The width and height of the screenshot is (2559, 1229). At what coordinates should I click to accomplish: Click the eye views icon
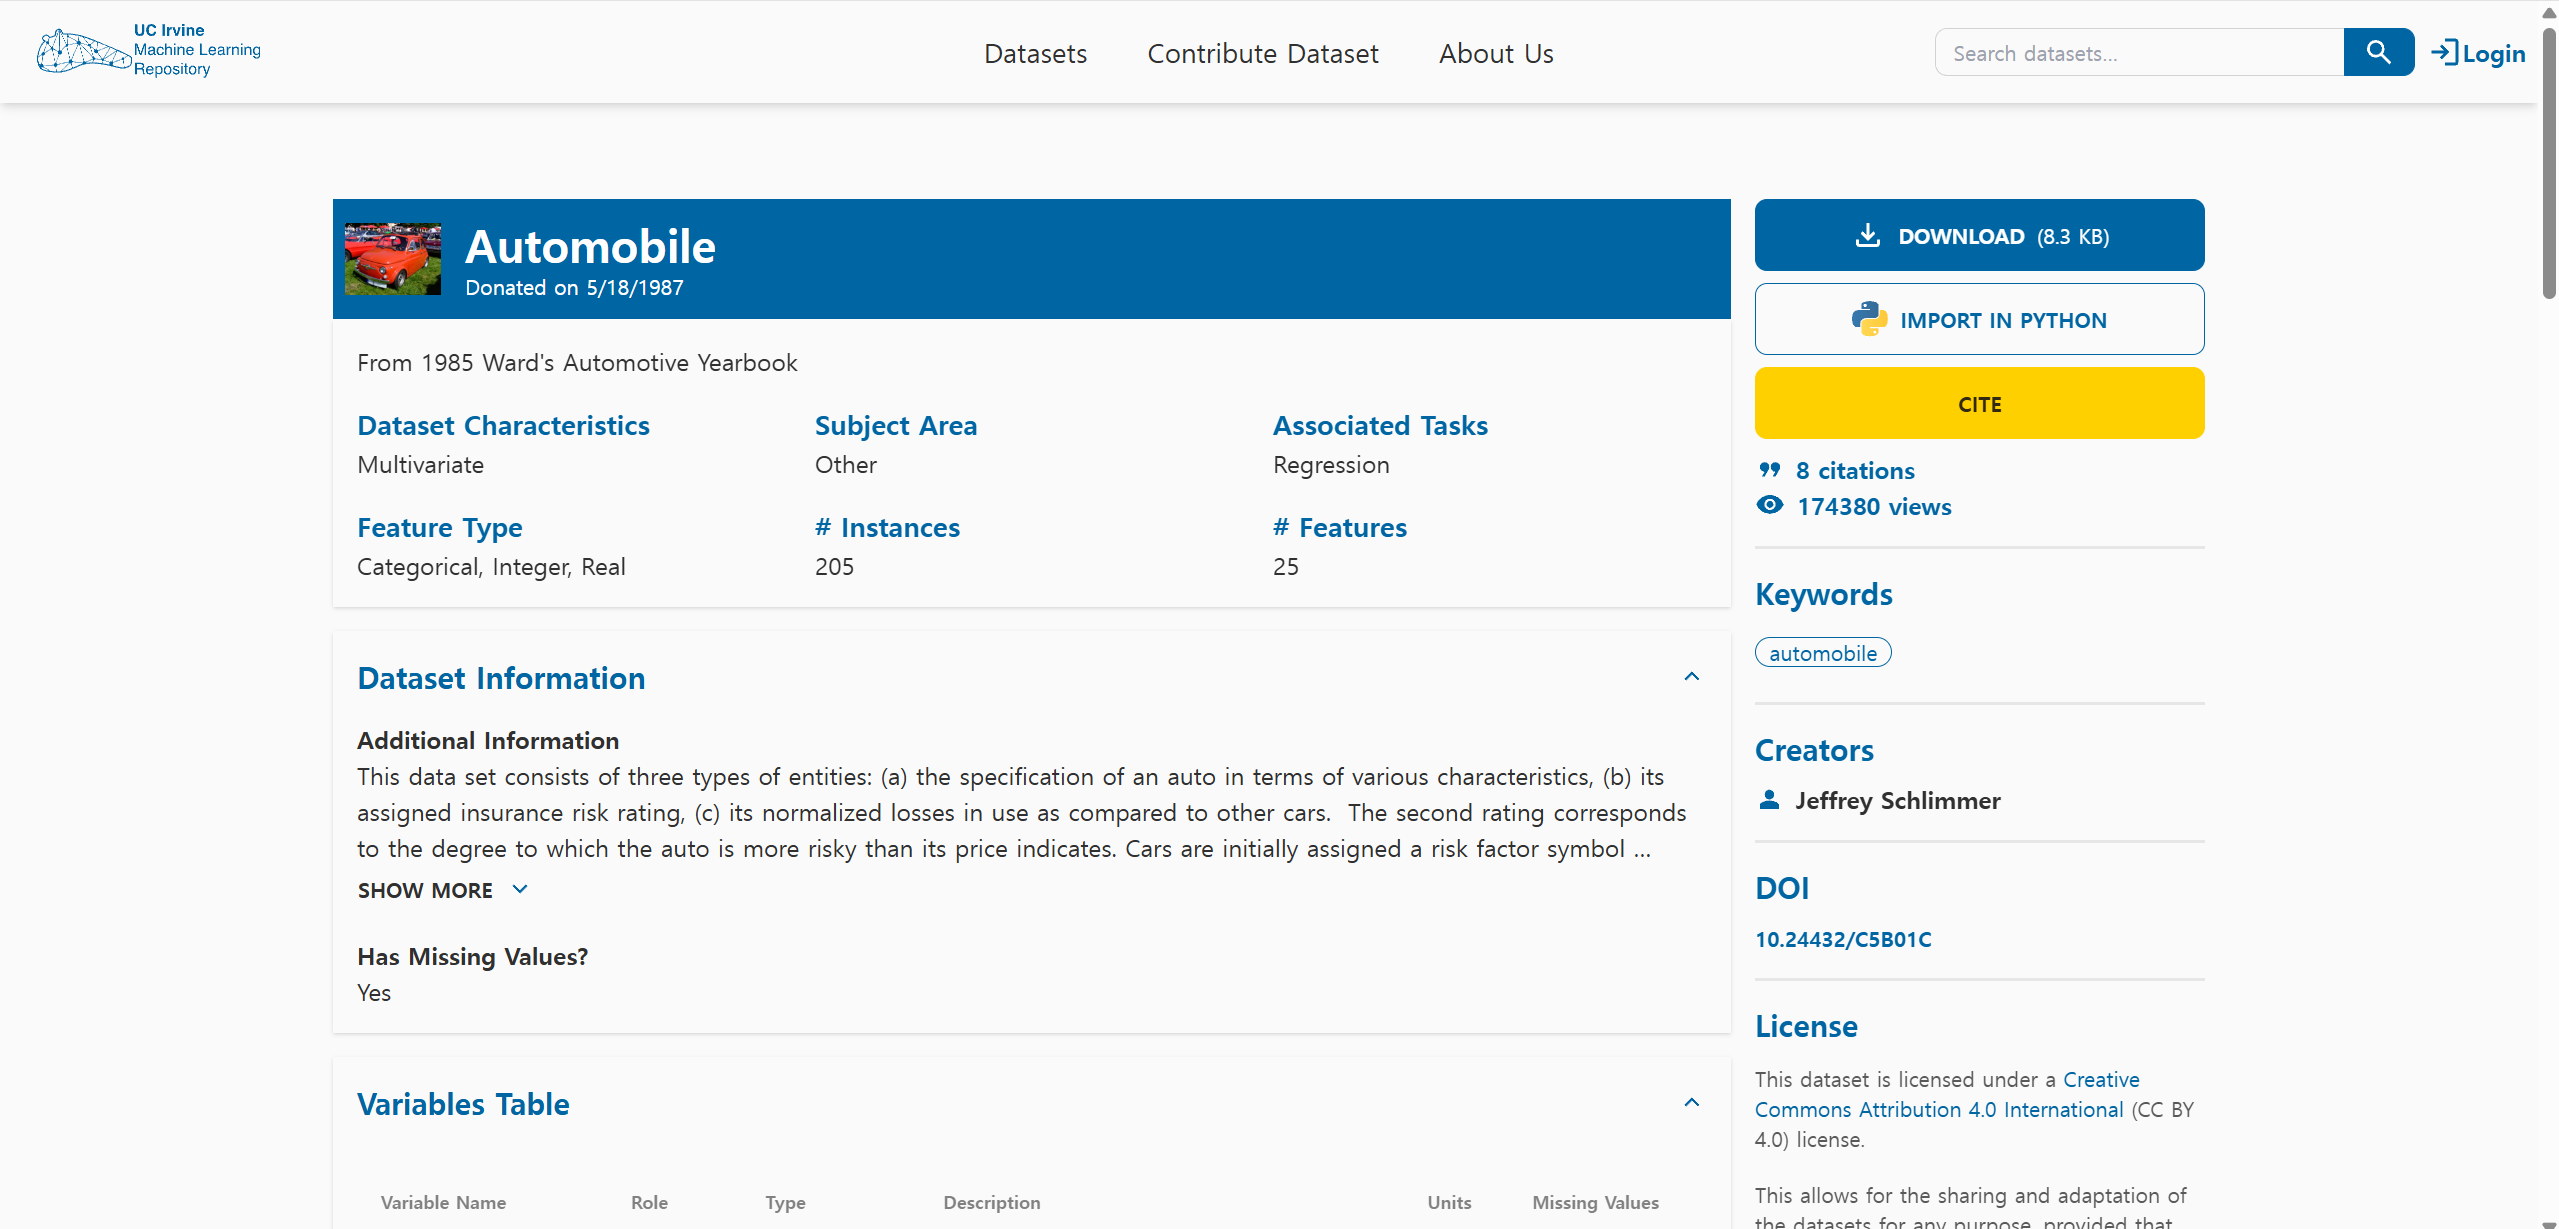[x=1769, y=505]
